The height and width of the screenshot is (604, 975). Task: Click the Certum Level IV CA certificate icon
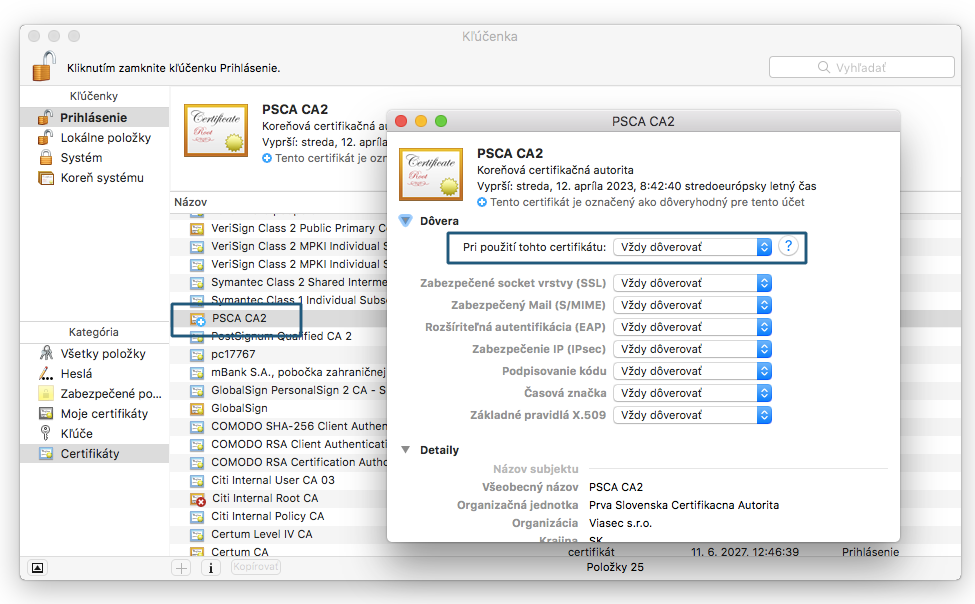[197, 535]
